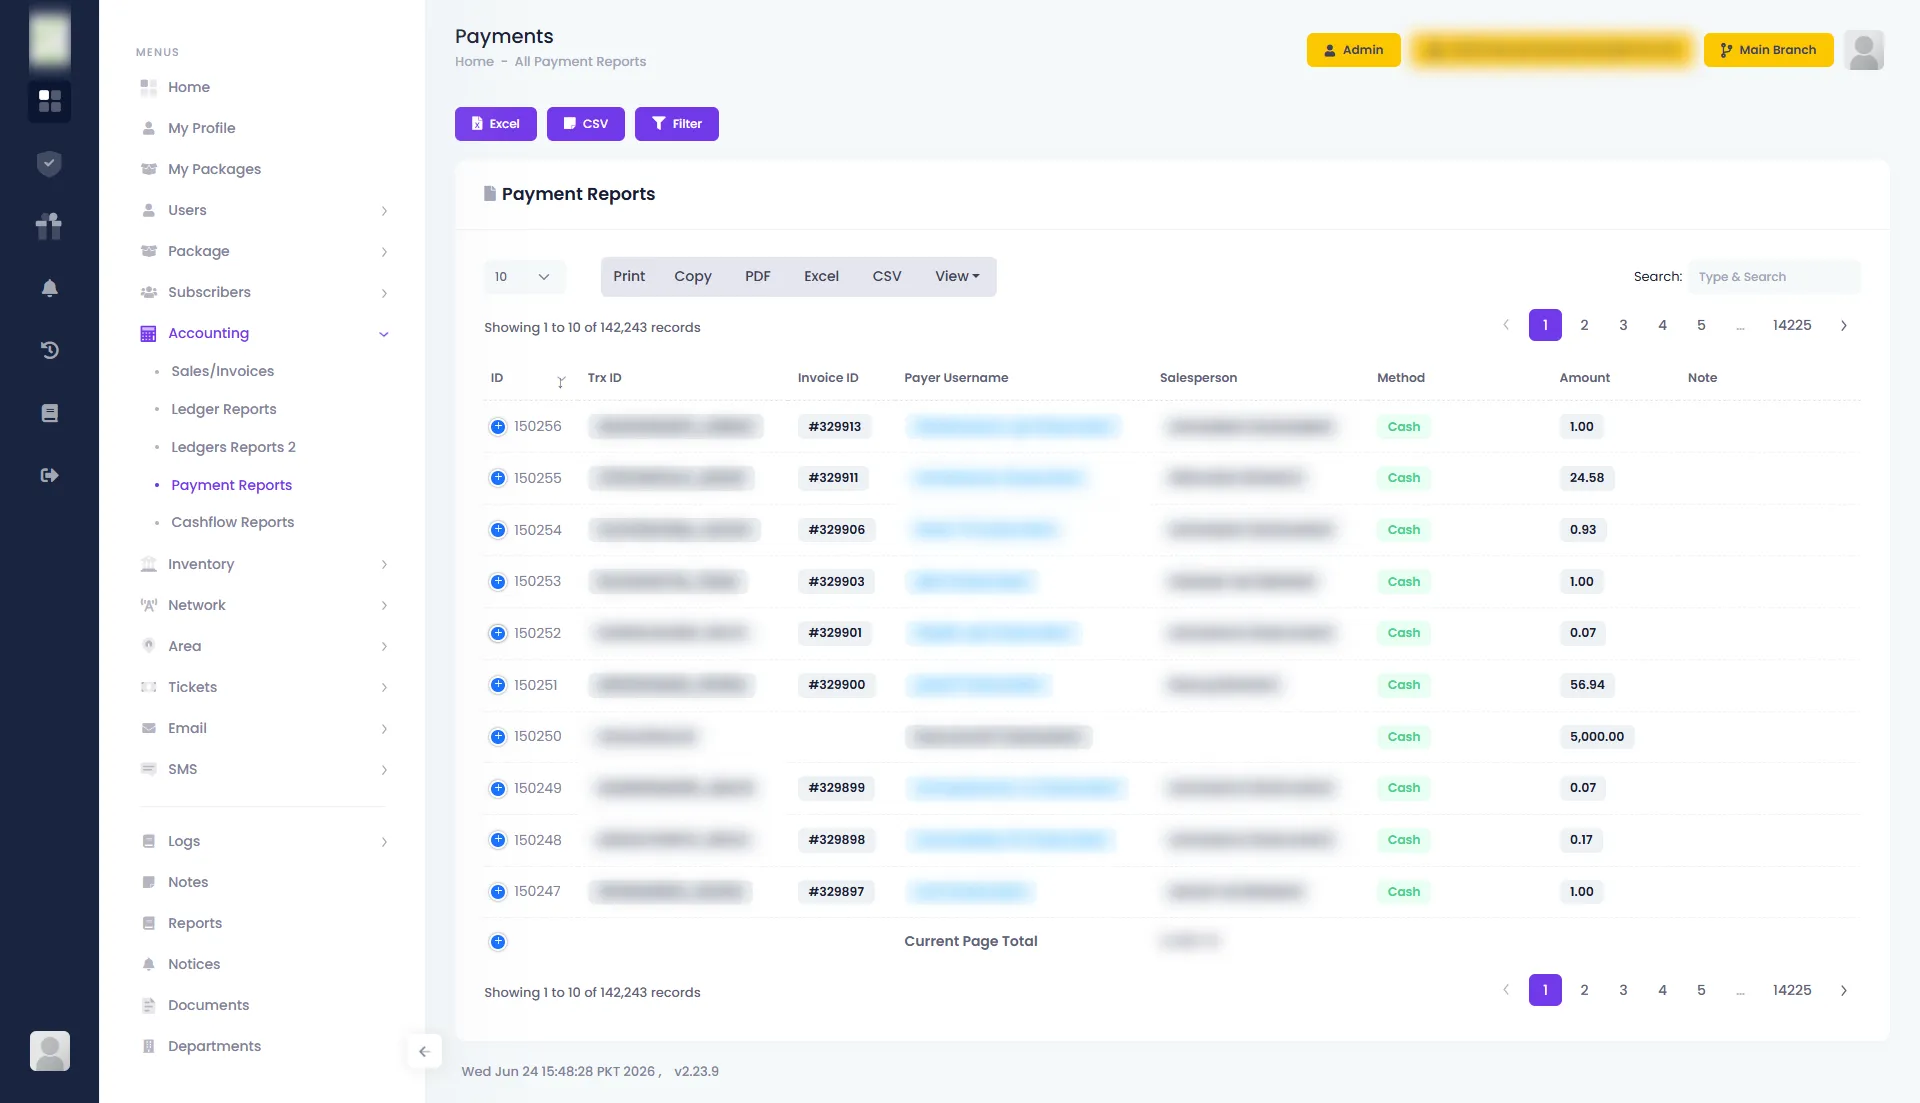The image size is (1920, 1103).
Task: Open Sales/Invoices submenu item
Action: pyautogui.click(x=222, y=372)
